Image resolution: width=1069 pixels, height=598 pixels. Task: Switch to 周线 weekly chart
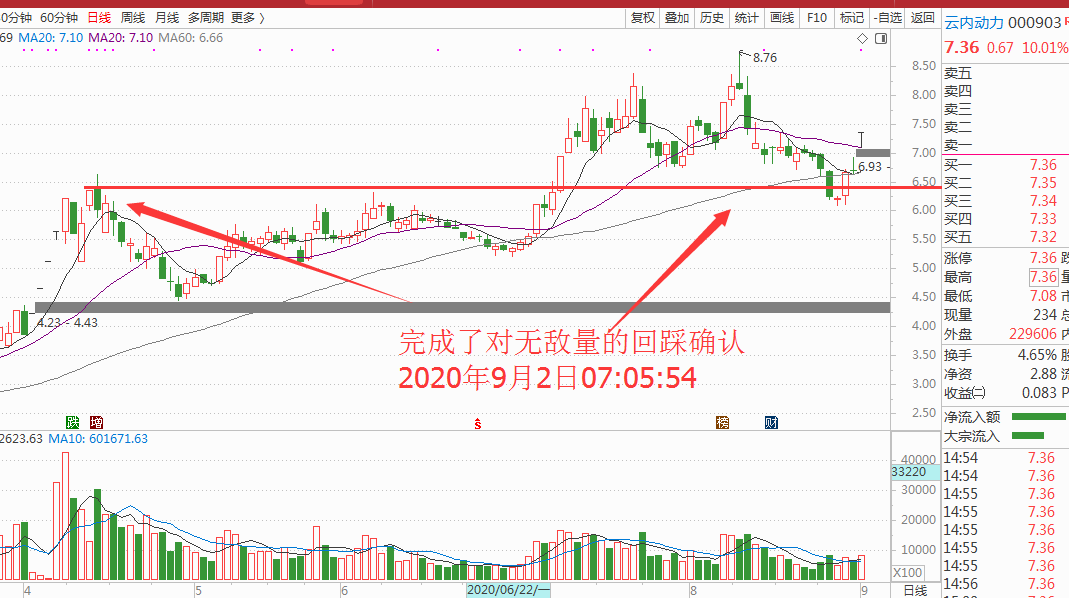tap(132, 18)
